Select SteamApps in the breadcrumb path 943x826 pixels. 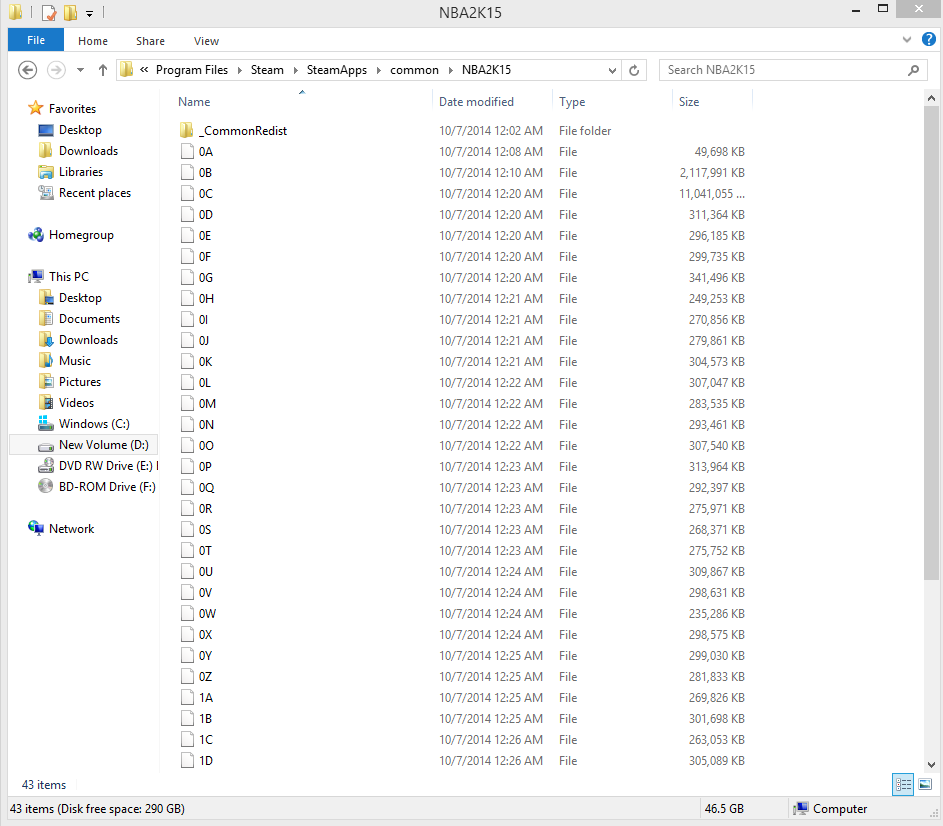tap(337, 70)
